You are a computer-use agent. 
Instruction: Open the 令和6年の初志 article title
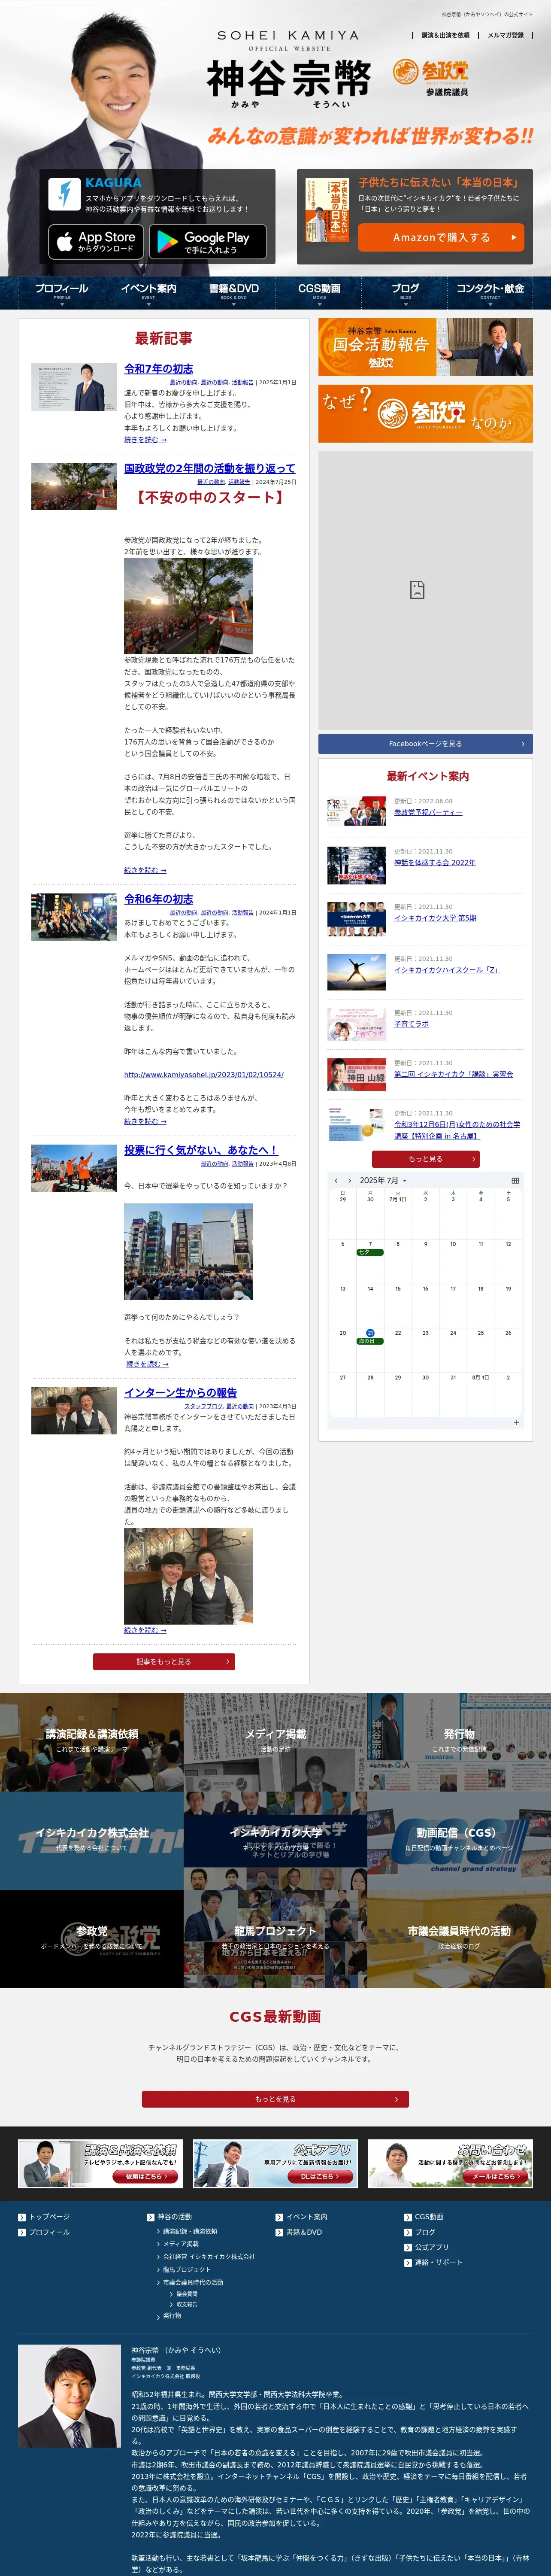tap(159, 899)
